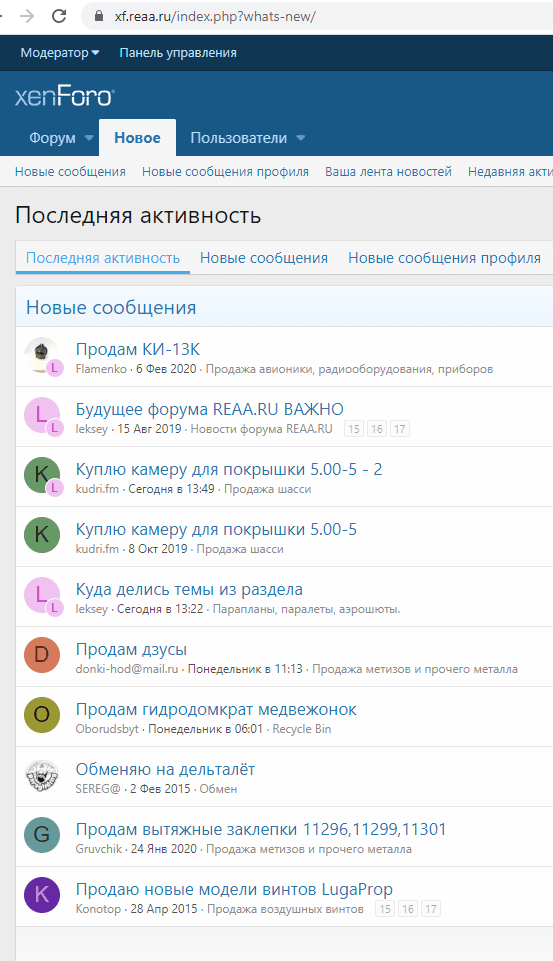
Task: Switch to Новые сообщения профиля content tab
Action: pos(444,258)
